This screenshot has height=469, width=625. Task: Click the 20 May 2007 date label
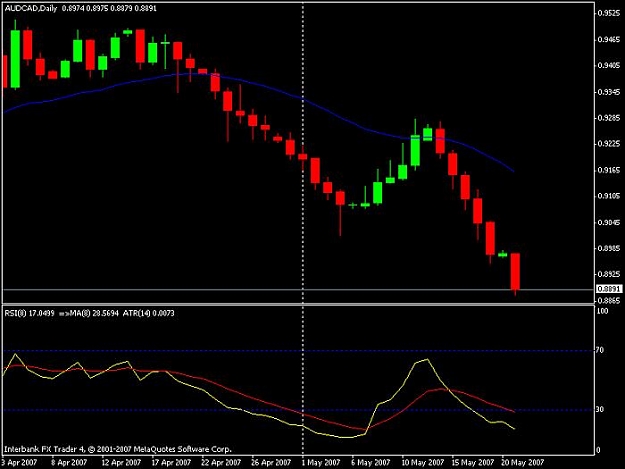coord(523,463)
